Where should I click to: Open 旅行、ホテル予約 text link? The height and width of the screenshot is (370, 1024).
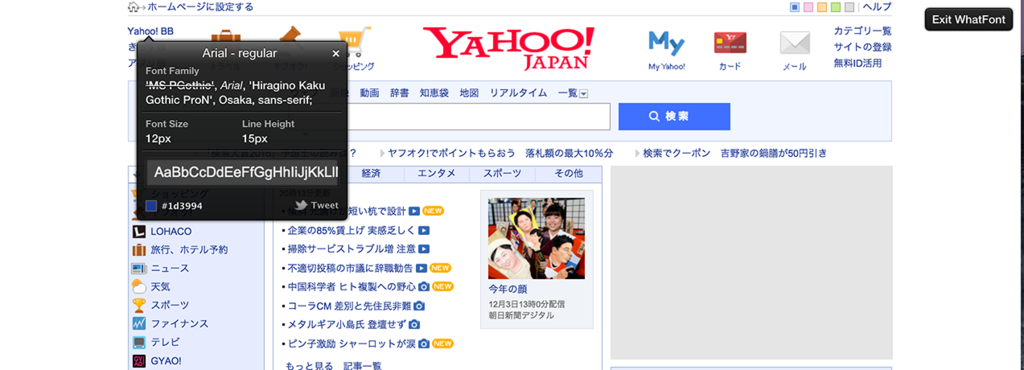pos(189,249)
